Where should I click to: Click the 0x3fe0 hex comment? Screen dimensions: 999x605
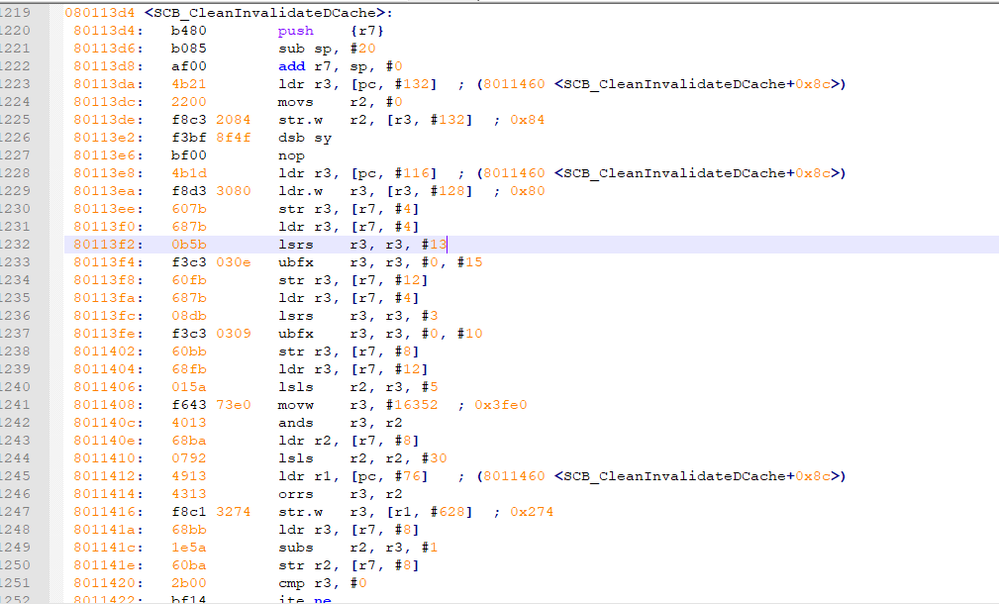pos(501,405)
